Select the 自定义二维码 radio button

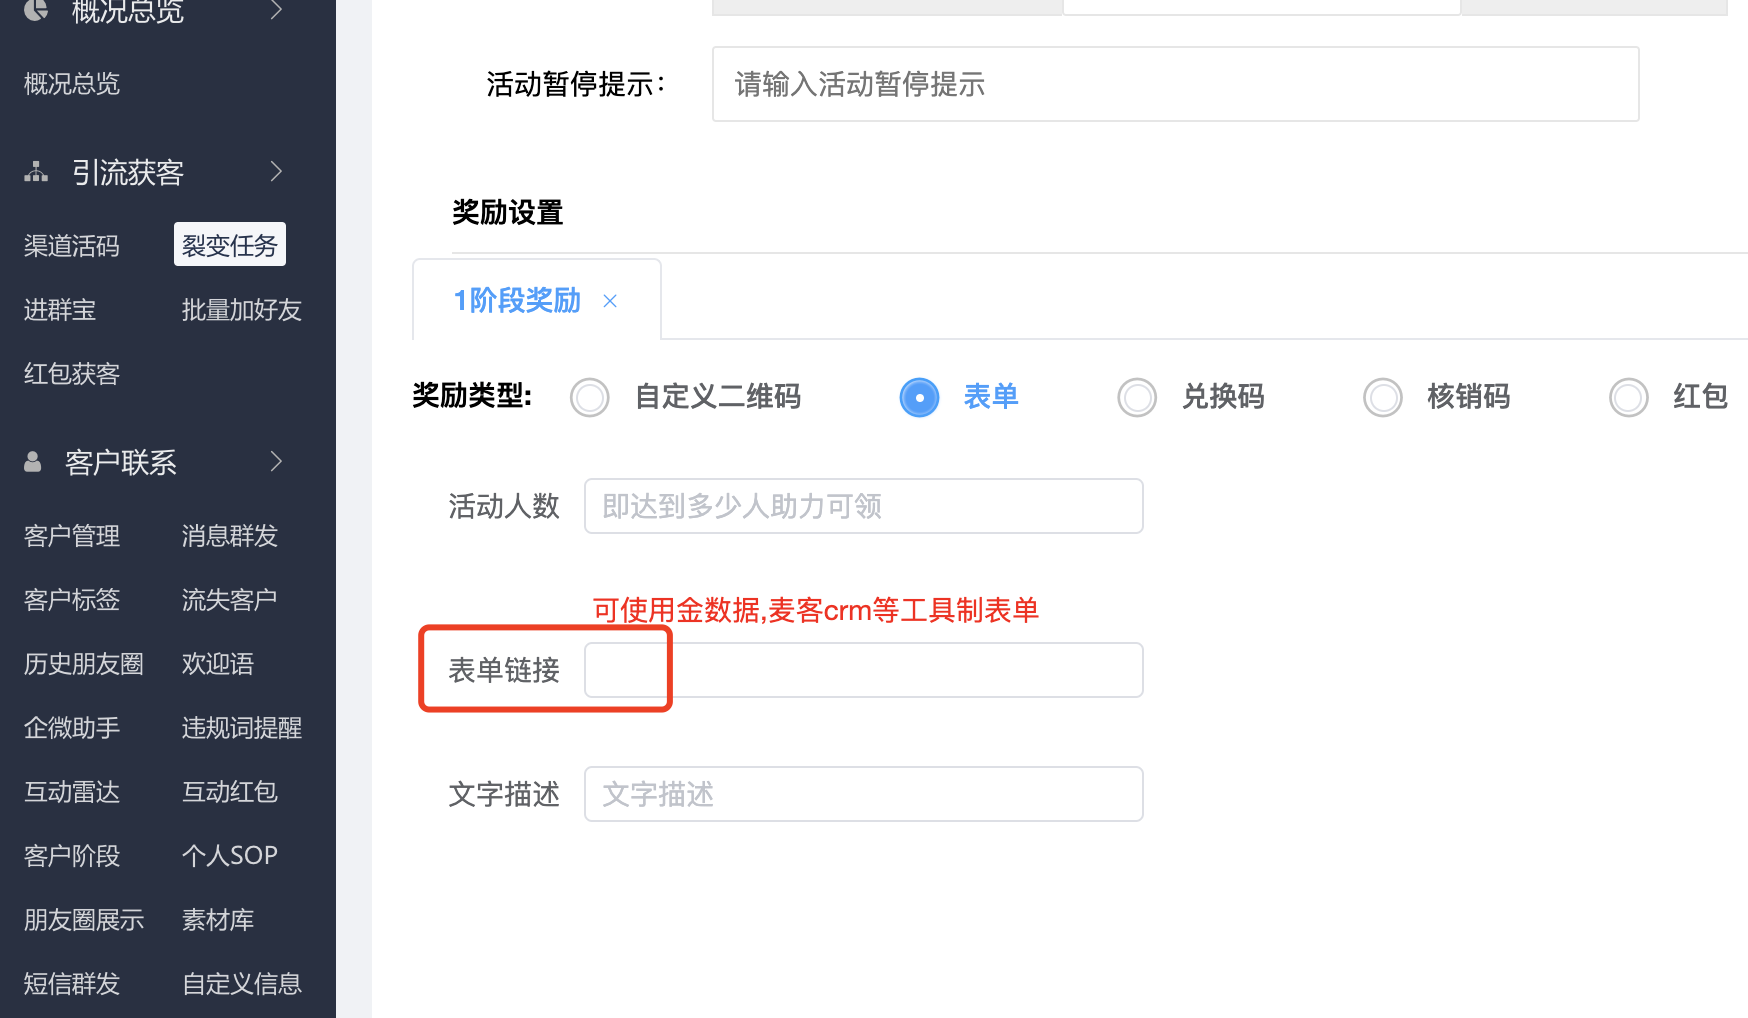click(590, 398)
